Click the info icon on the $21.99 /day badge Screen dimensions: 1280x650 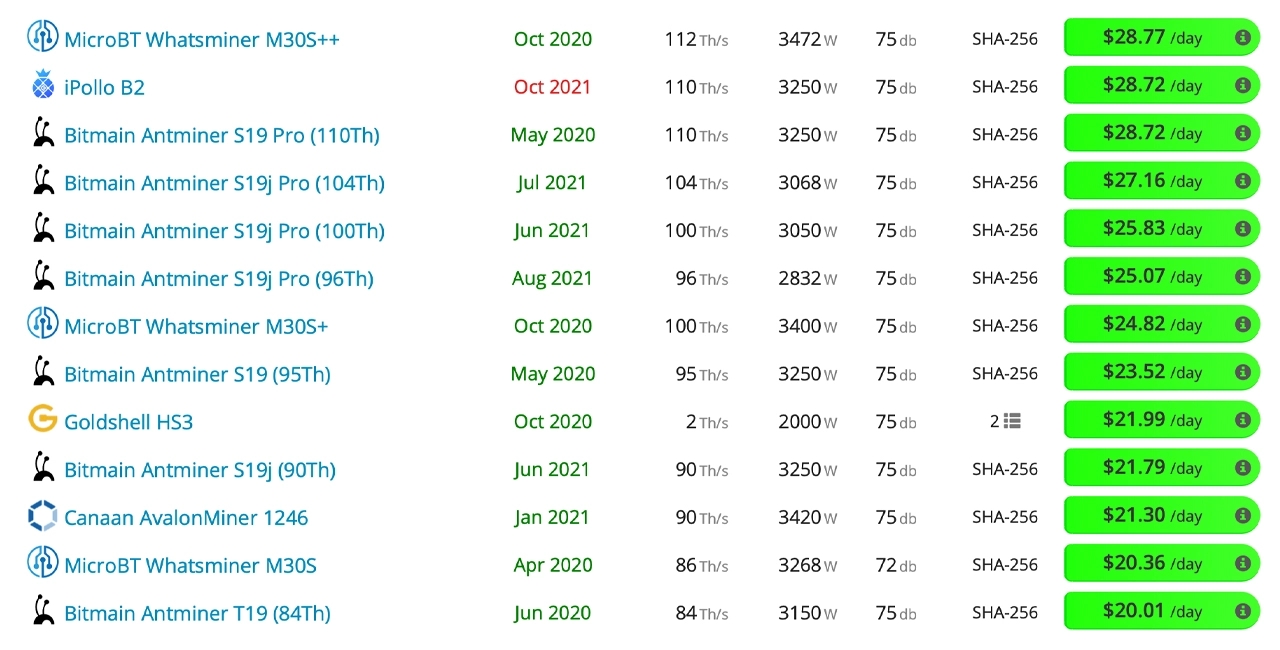point(1243,420)
